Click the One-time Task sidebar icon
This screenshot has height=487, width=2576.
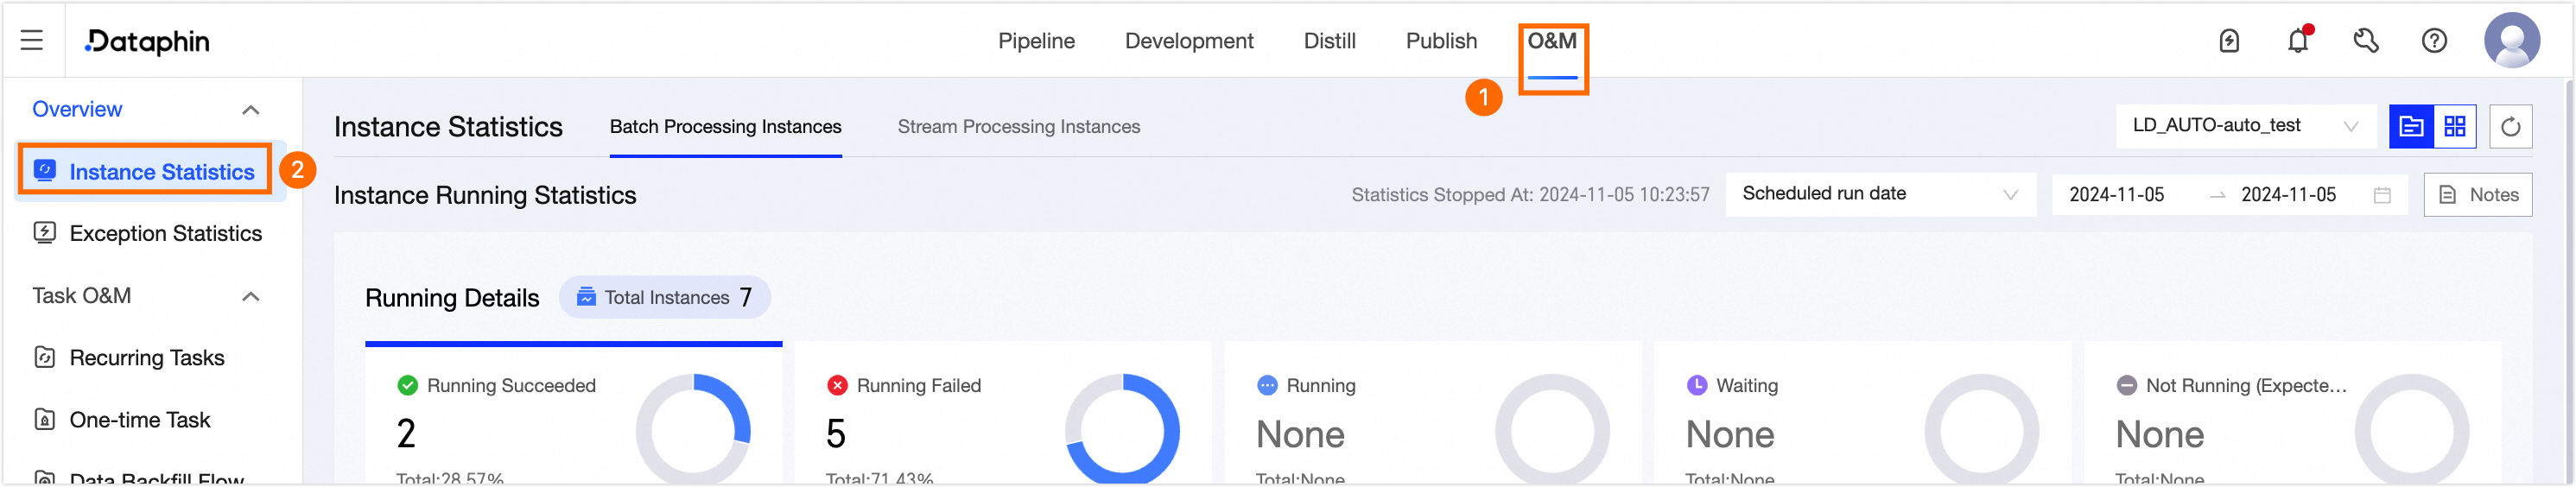pyautogui.click(x=45, y=419)
